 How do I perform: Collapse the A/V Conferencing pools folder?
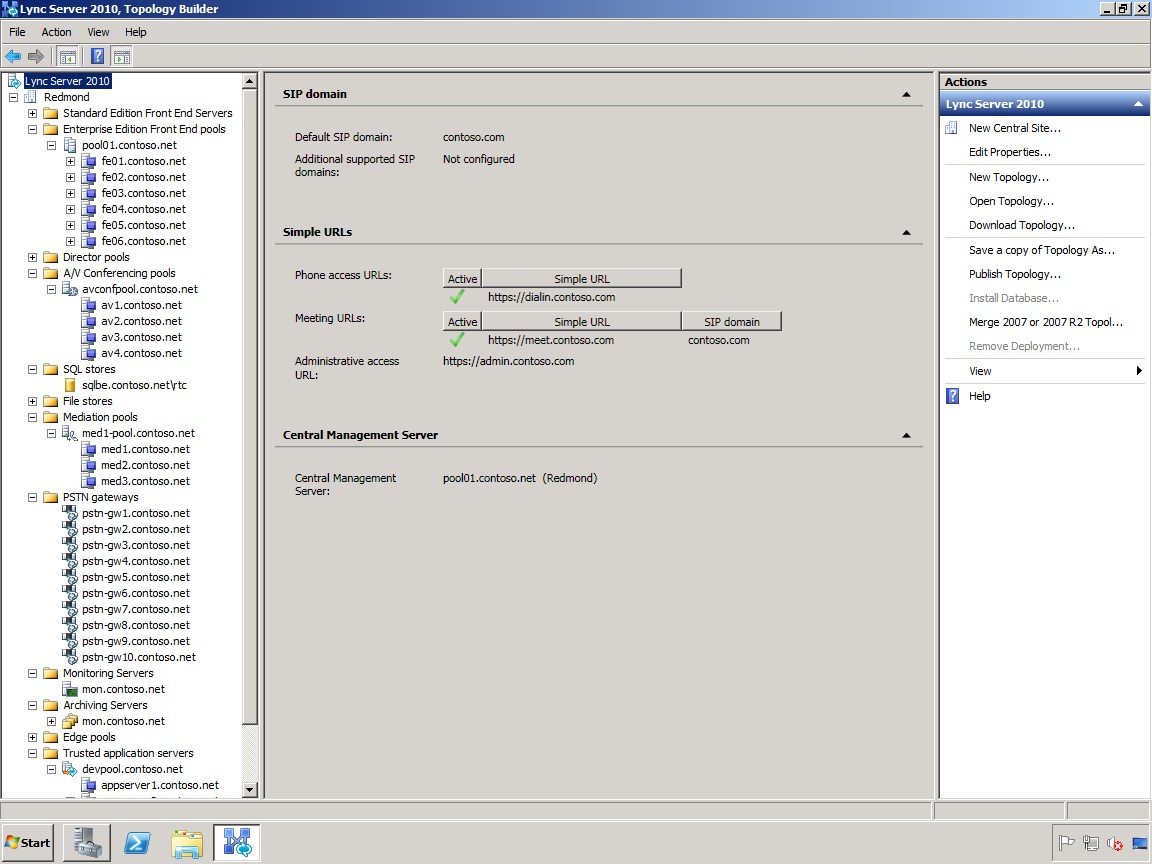point(32,273)
